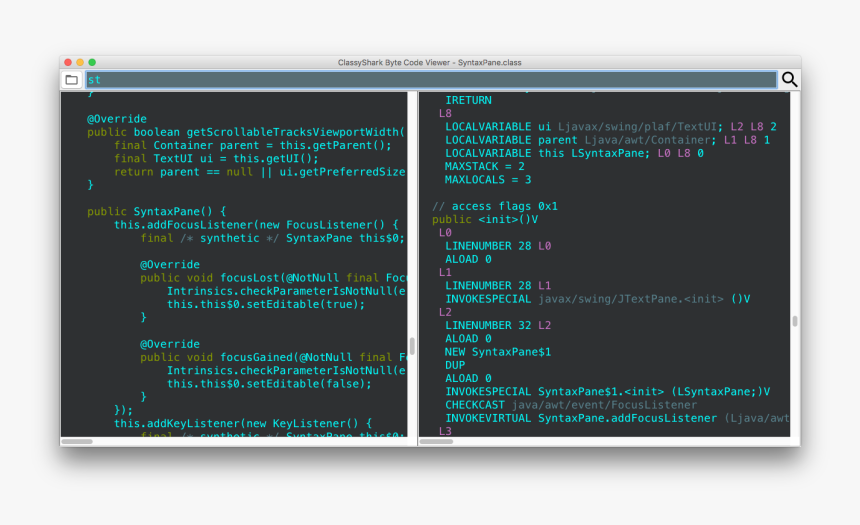Maximize window with the green button
This screenshot has width=860, height=525.
pos(92,63)
